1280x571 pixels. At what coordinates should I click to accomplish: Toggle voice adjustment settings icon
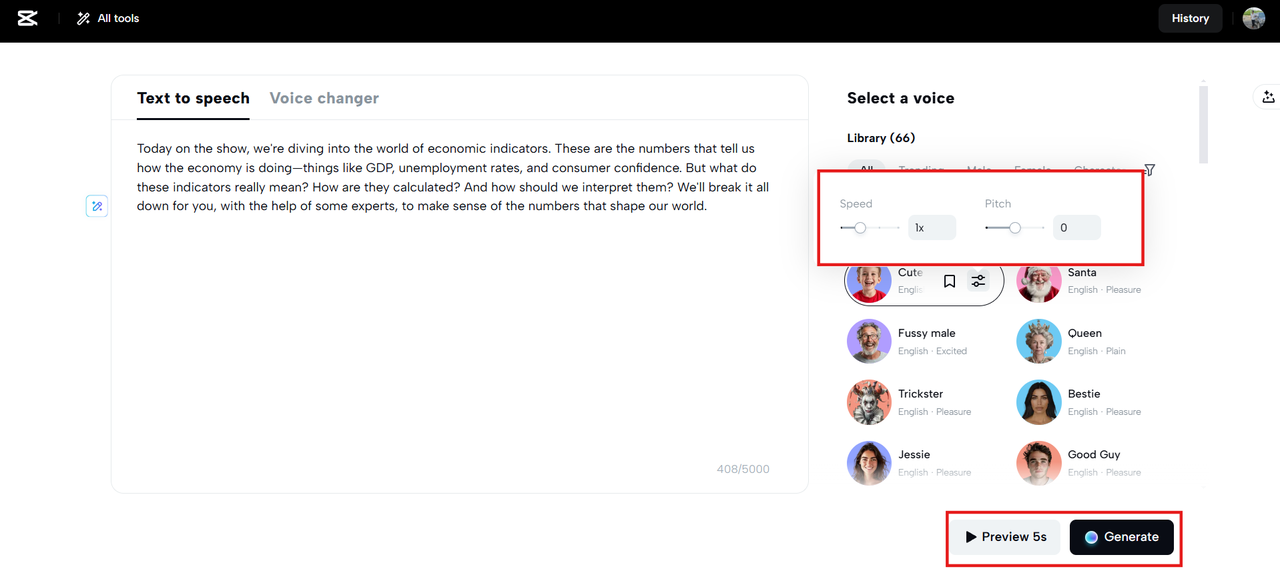tap(979, 282)
